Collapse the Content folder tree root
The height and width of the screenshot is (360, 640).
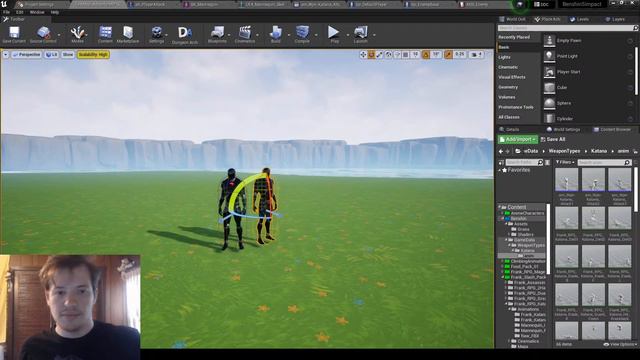500,207
